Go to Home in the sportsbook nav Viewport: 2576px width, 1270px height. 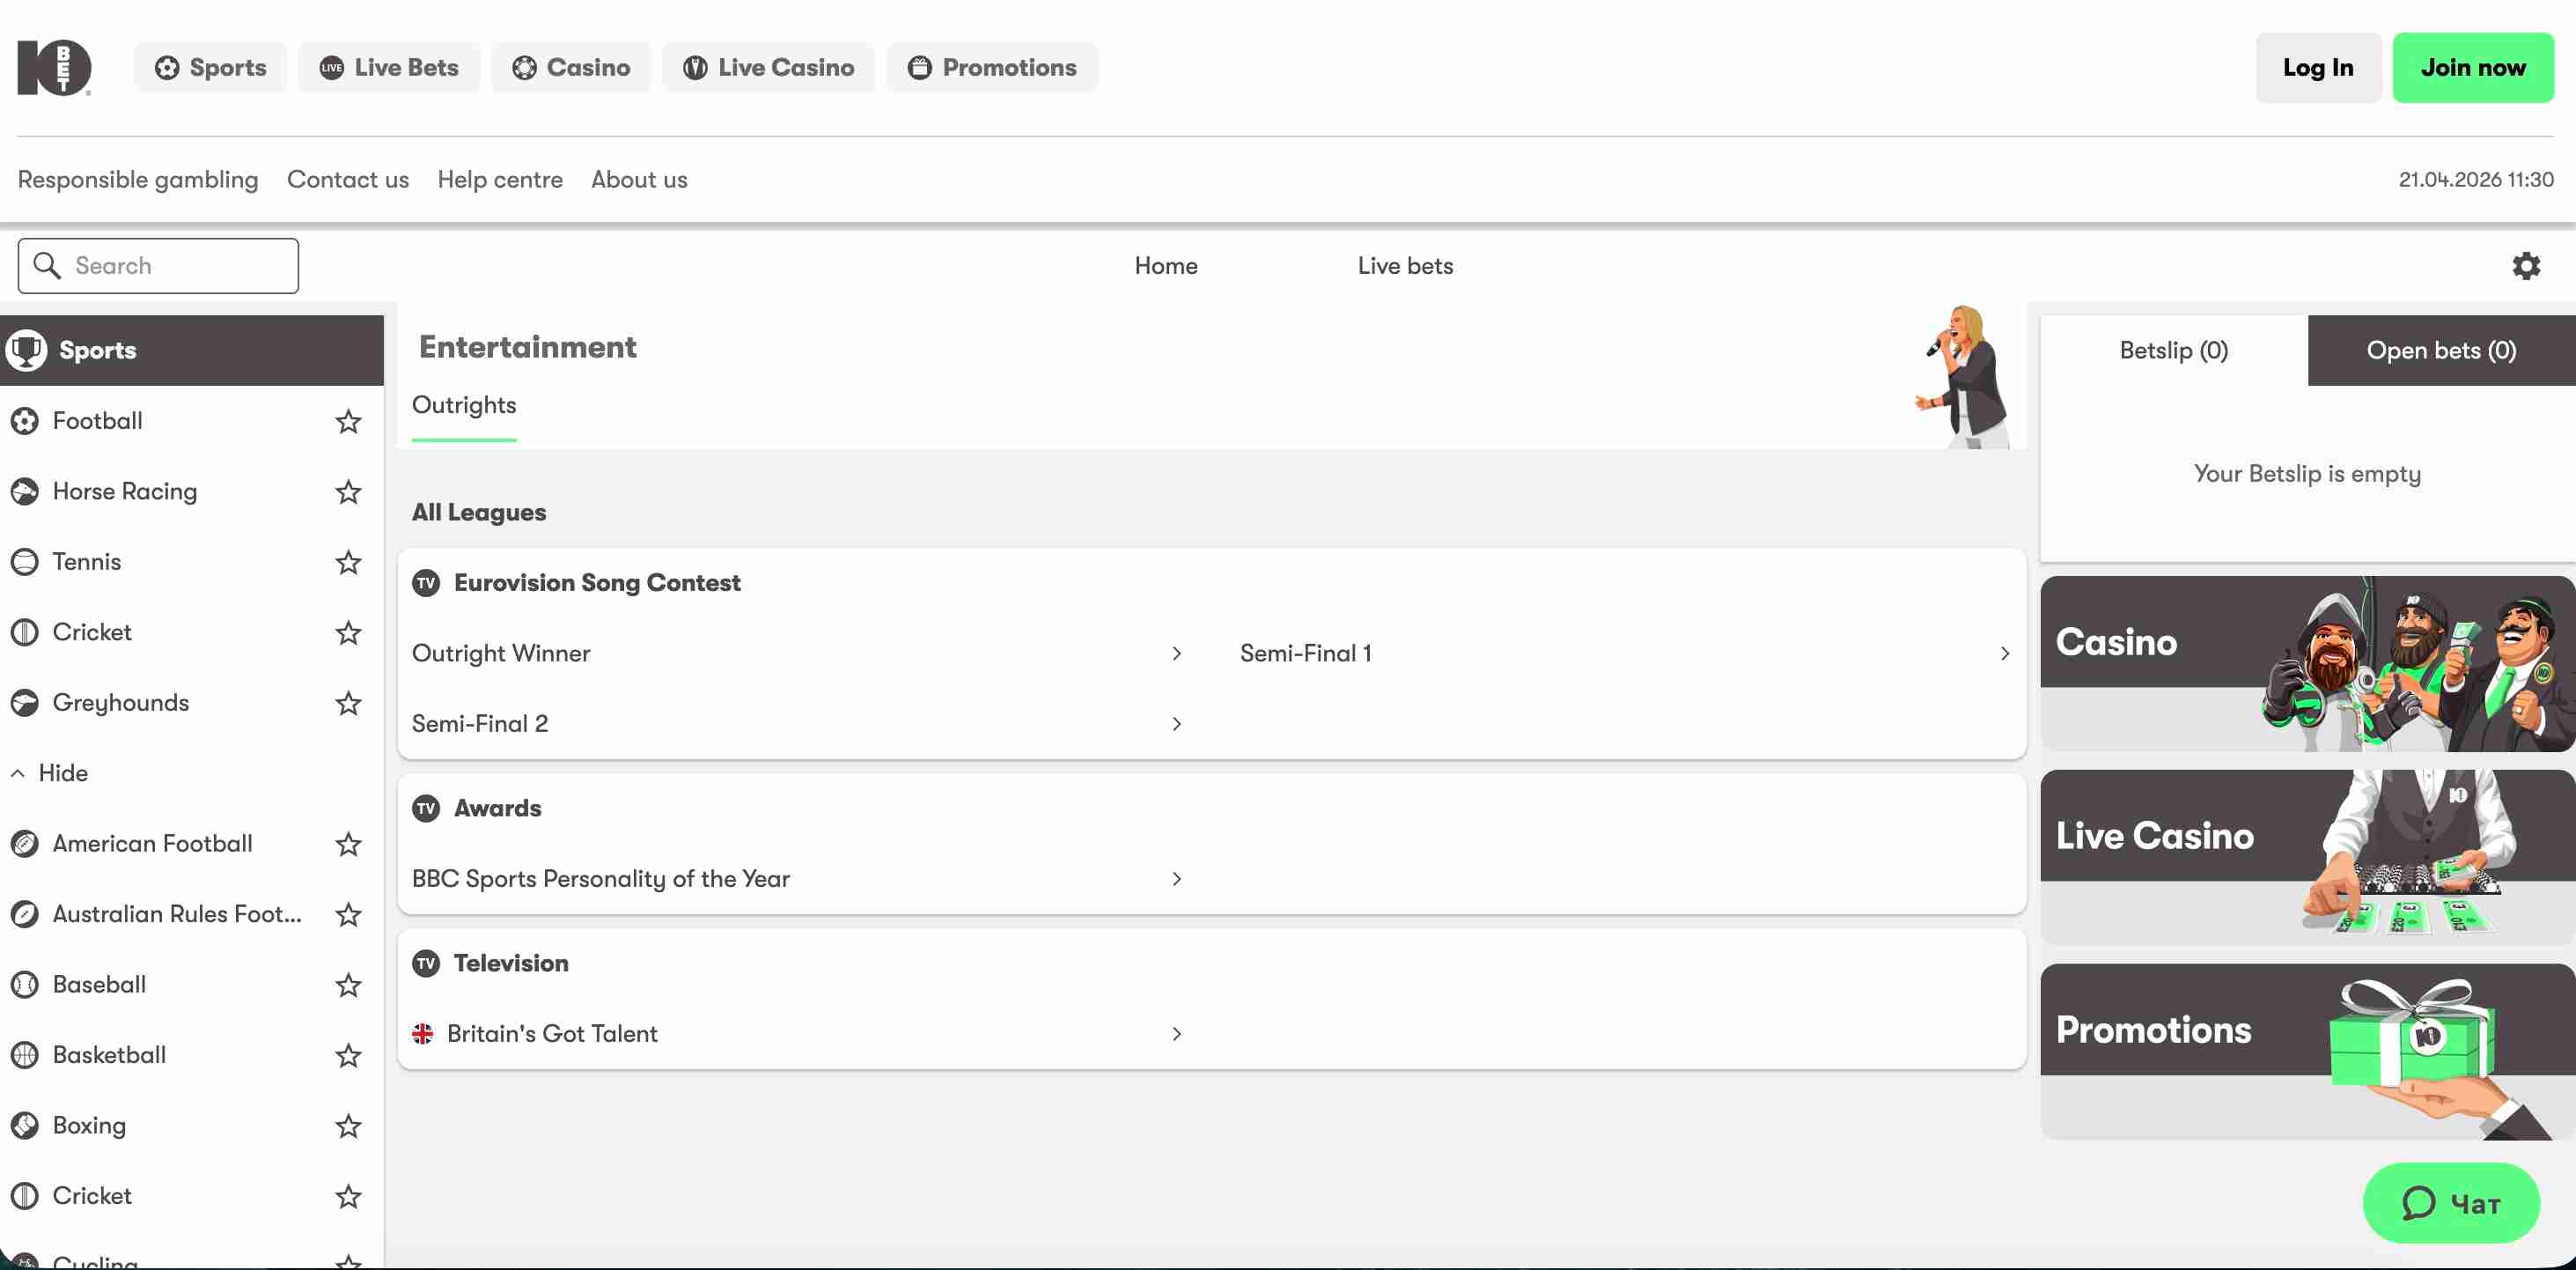1166,266
